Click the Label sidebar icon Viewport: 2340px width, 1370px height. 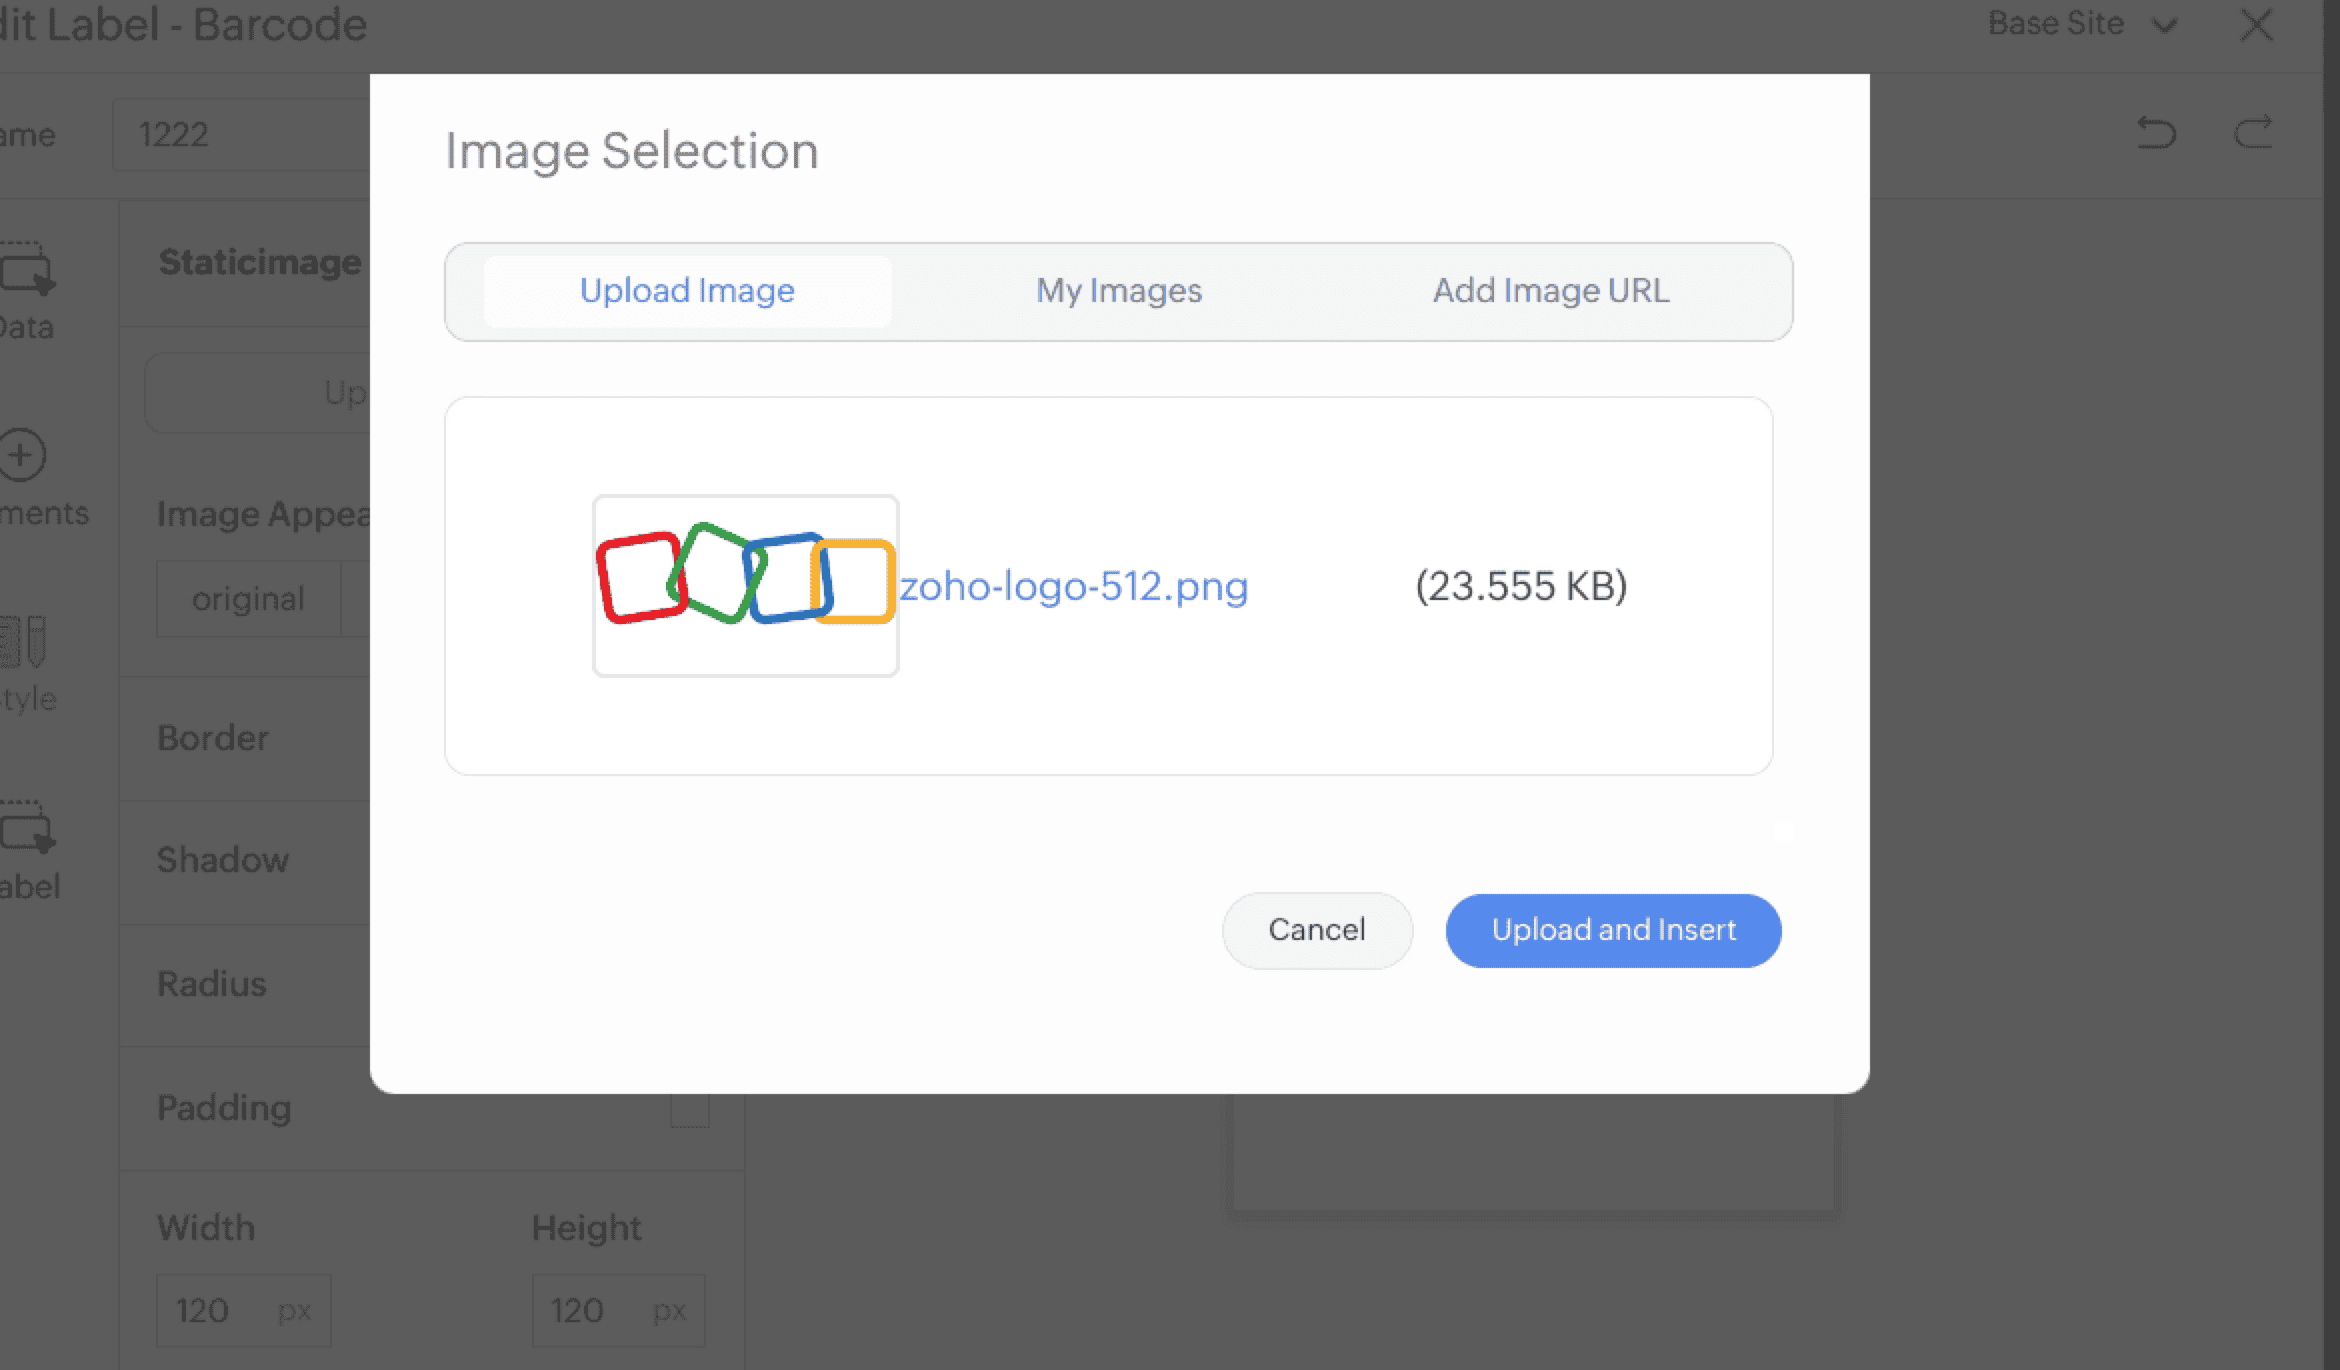tap(27, 830)
